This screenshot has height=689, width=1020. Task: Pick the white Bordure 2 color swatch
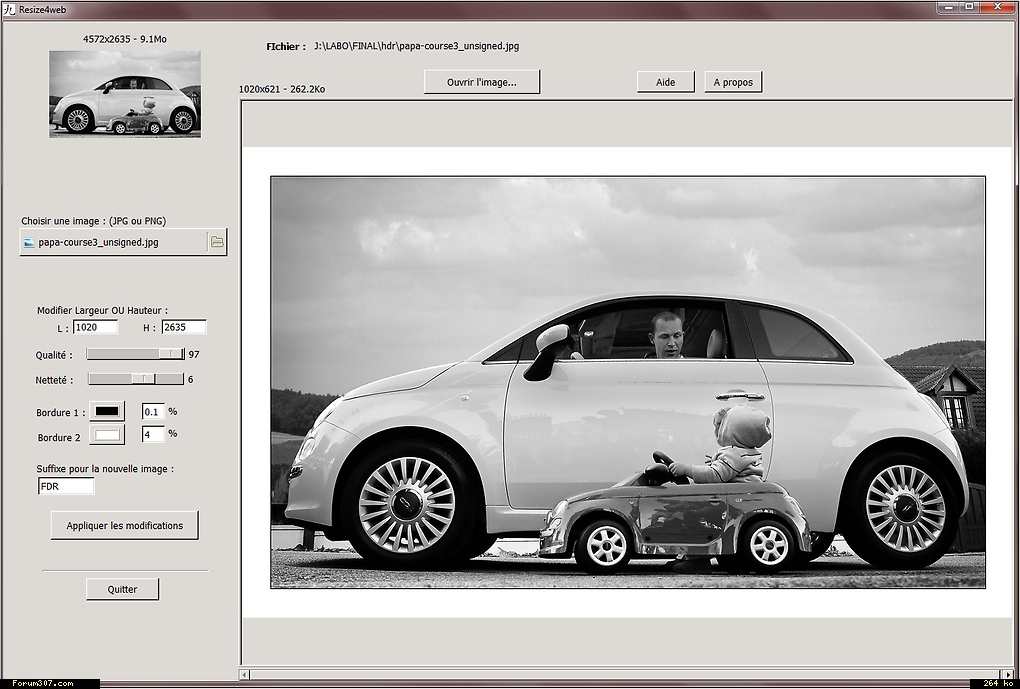coord(107,435)
